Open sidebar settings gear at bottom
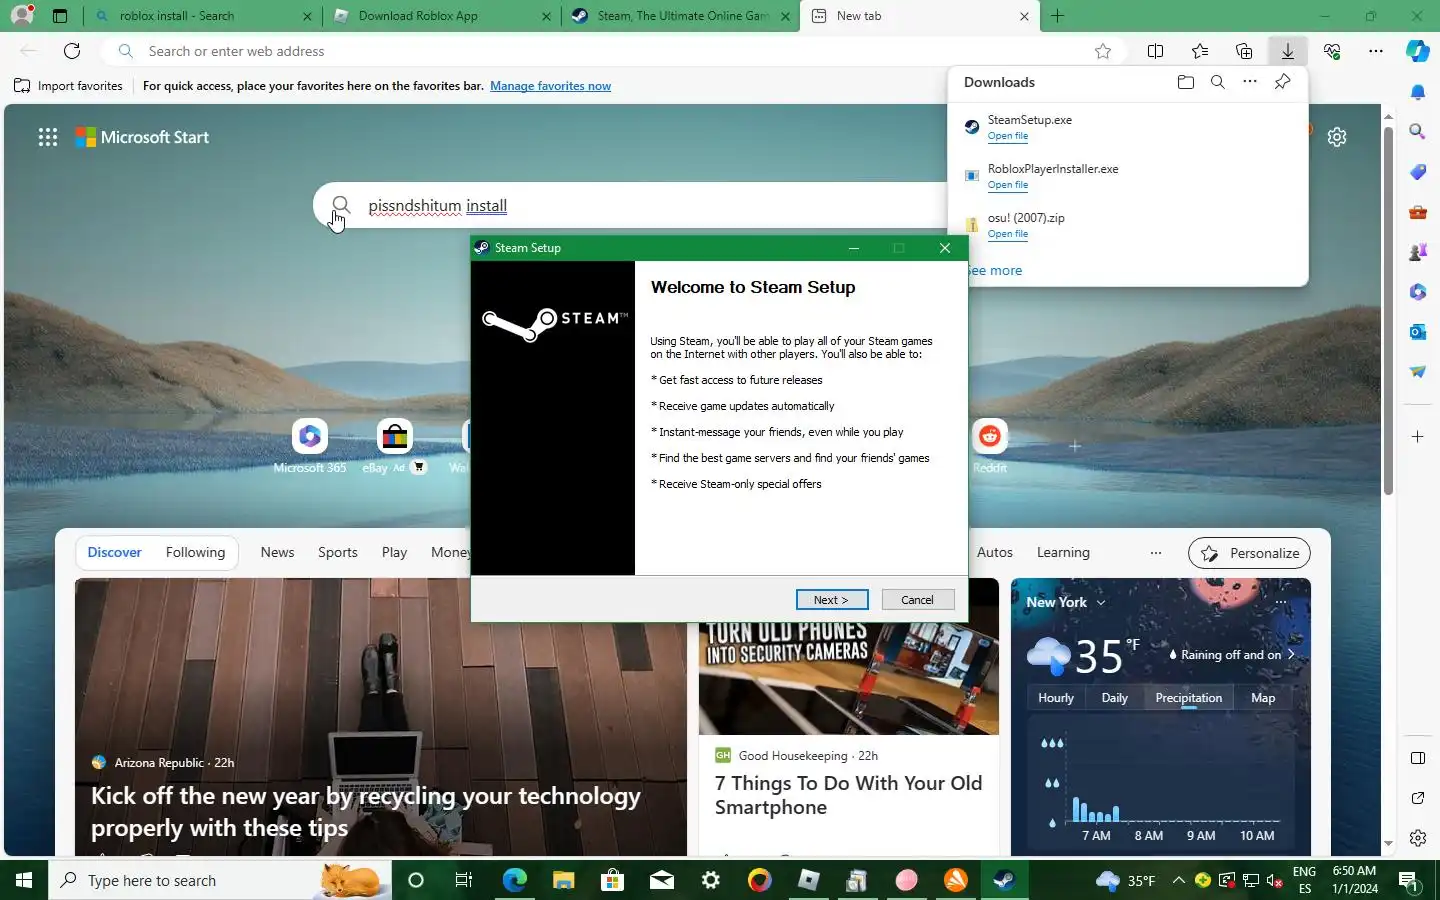Screen dimensions: 1440x900 (1418, 838)
